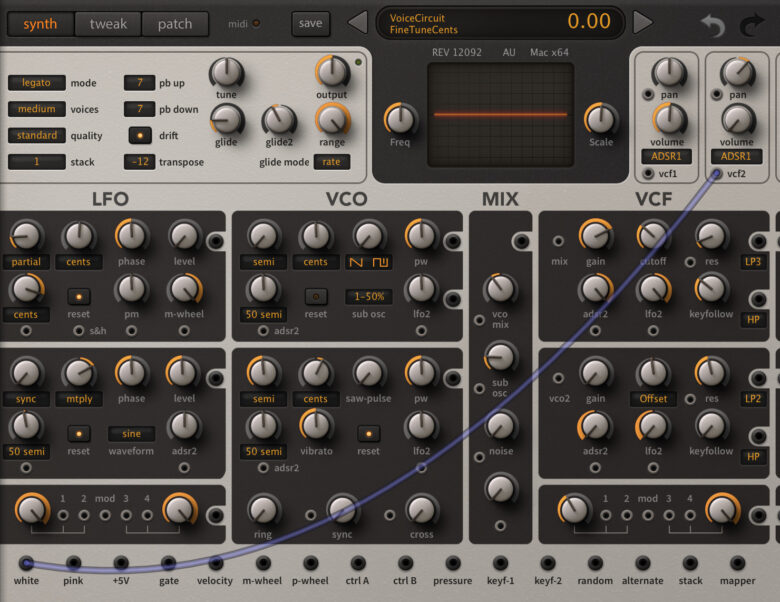Click the gate source jack
780x602 pixels.
pos(169,563)
